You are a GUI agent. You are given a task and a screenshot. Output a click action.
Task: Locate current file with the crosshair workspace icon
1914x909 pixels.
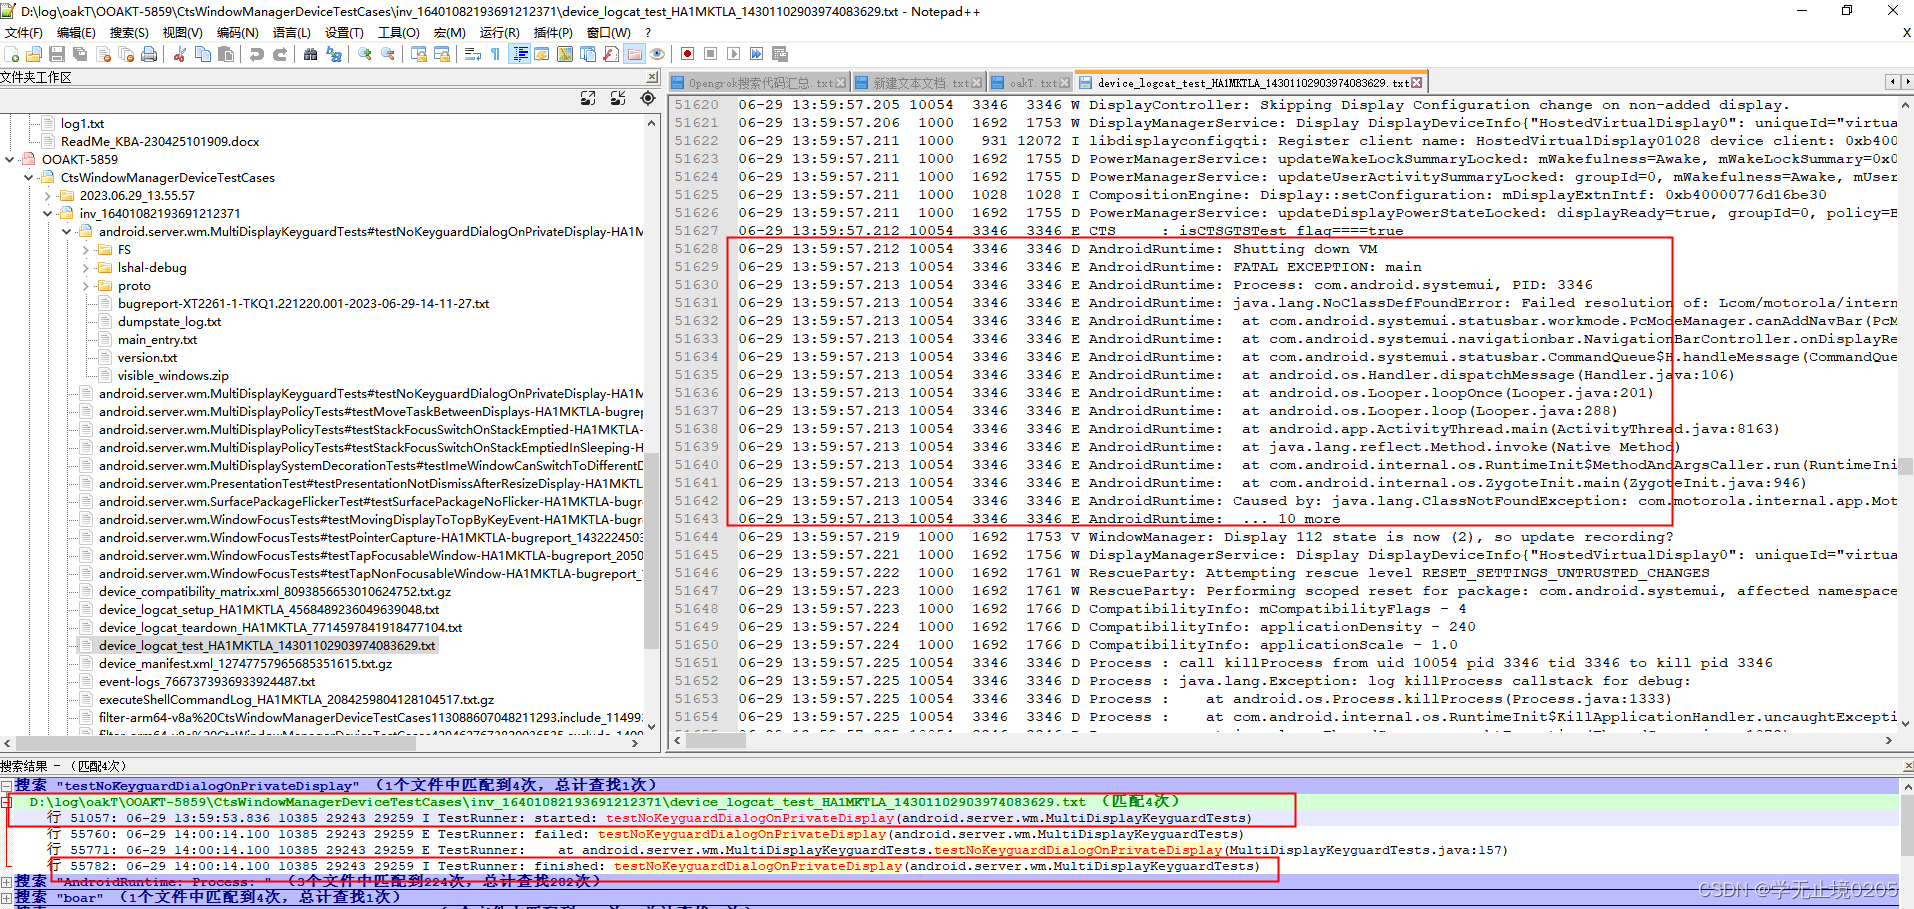coord(647,98)
